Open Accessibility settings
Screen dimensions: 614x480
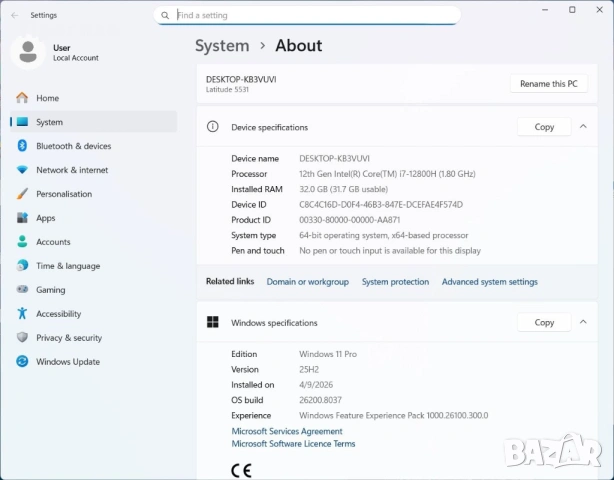(94, 313)
